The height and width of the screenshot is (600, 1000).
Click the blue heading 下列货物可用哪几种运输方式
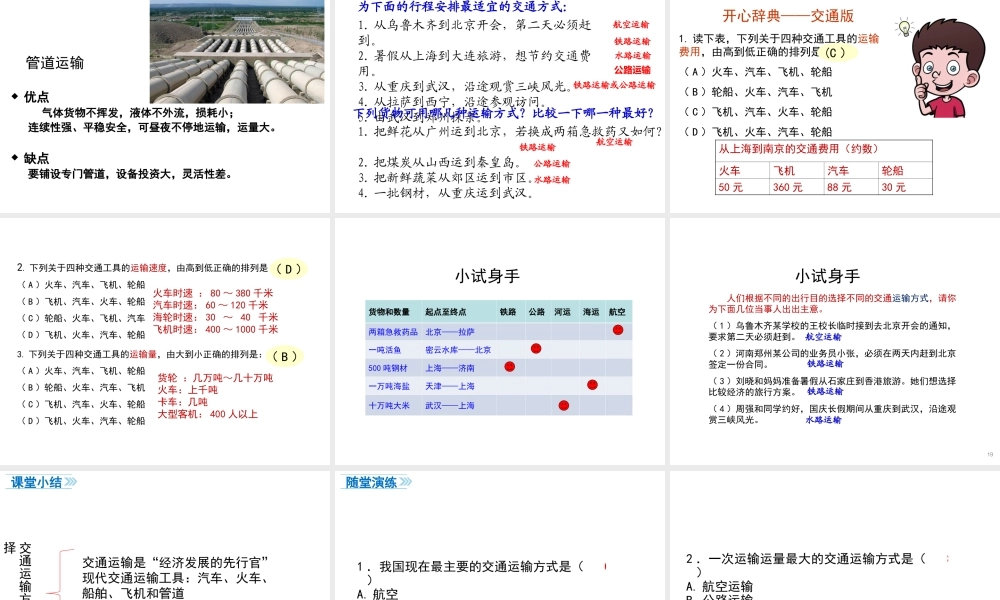coord(504,113)
